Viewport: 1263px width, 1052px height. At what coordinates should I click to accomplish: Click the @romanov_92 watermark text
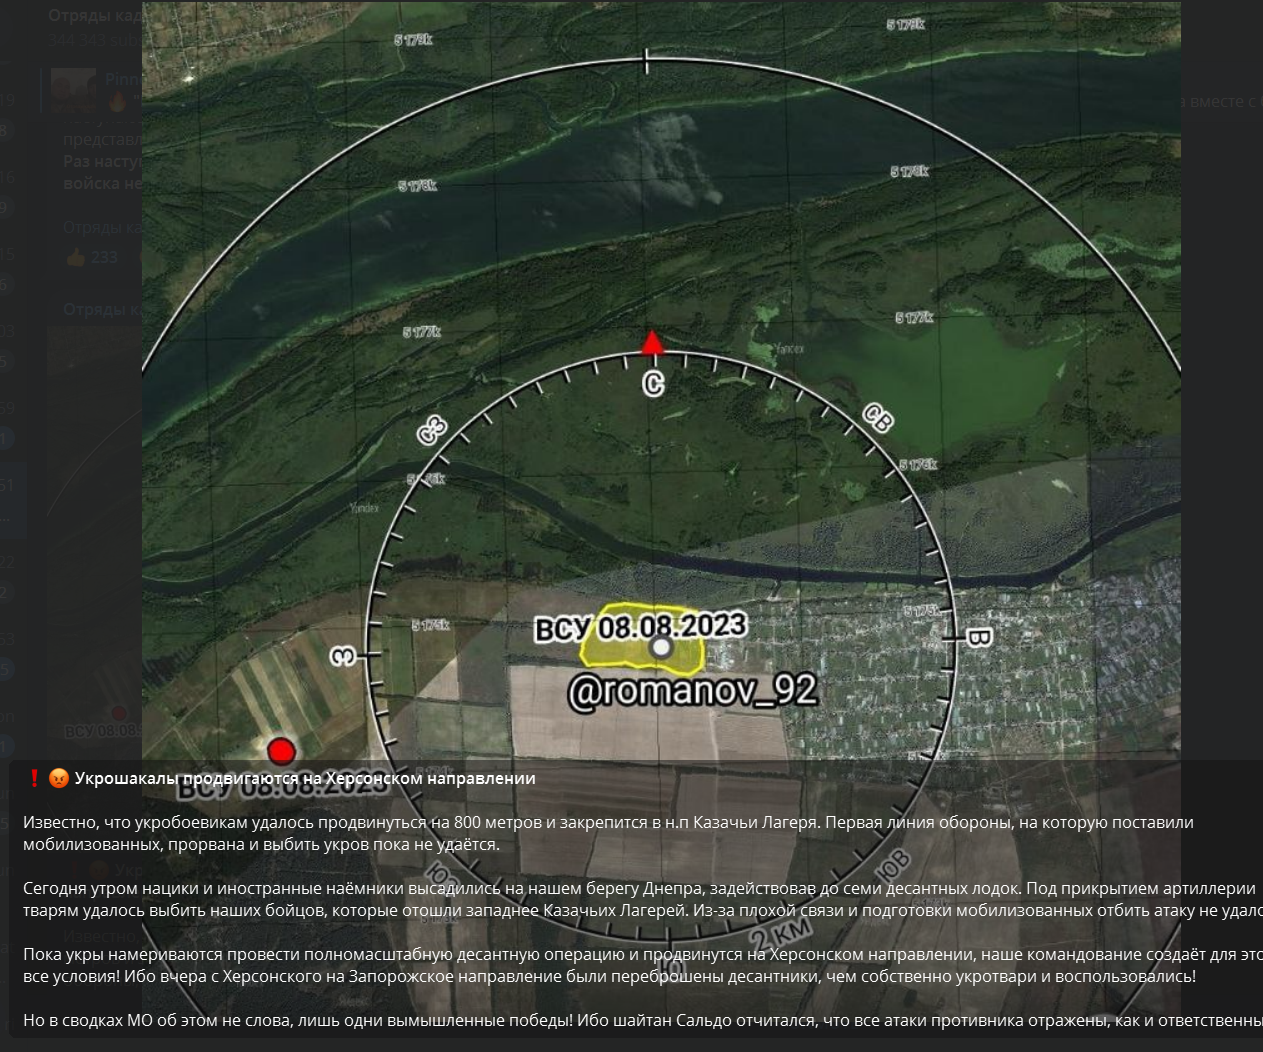click(692, 691)
